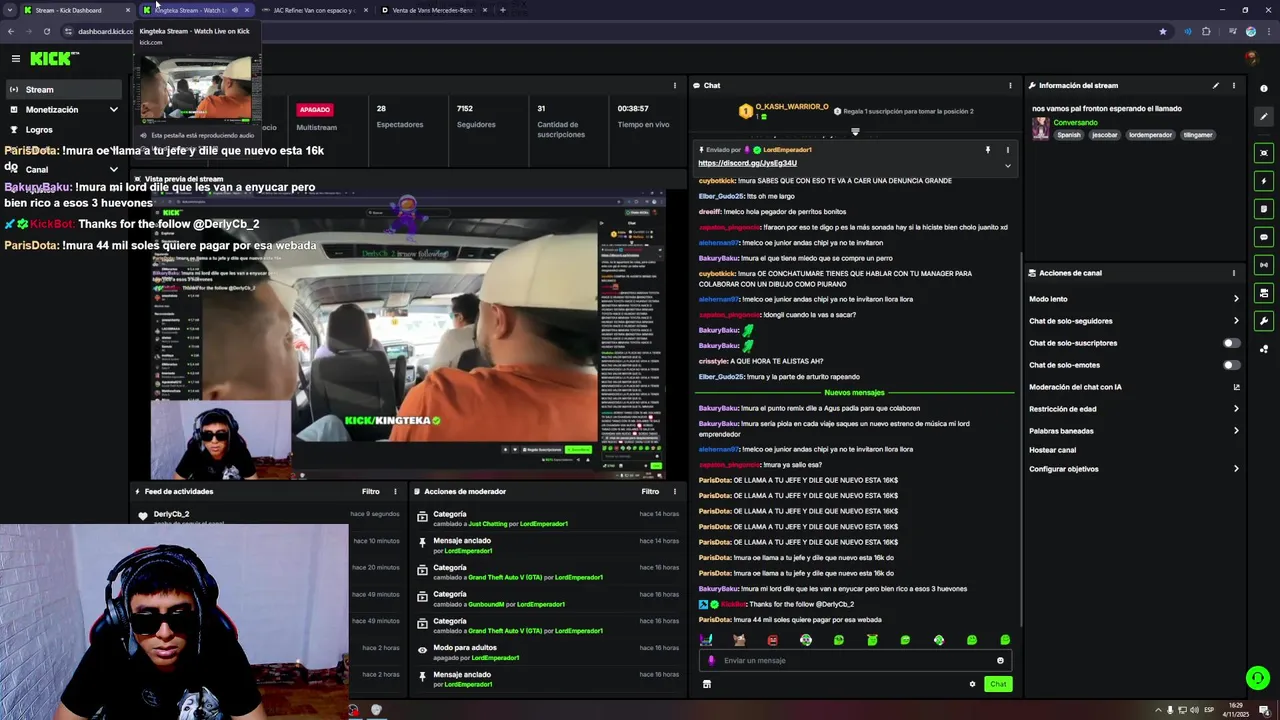Screen dimensions: 1280x720
Task: Collapse the gift leaderboard arrow in chat
Action: (x=855, y=131)
